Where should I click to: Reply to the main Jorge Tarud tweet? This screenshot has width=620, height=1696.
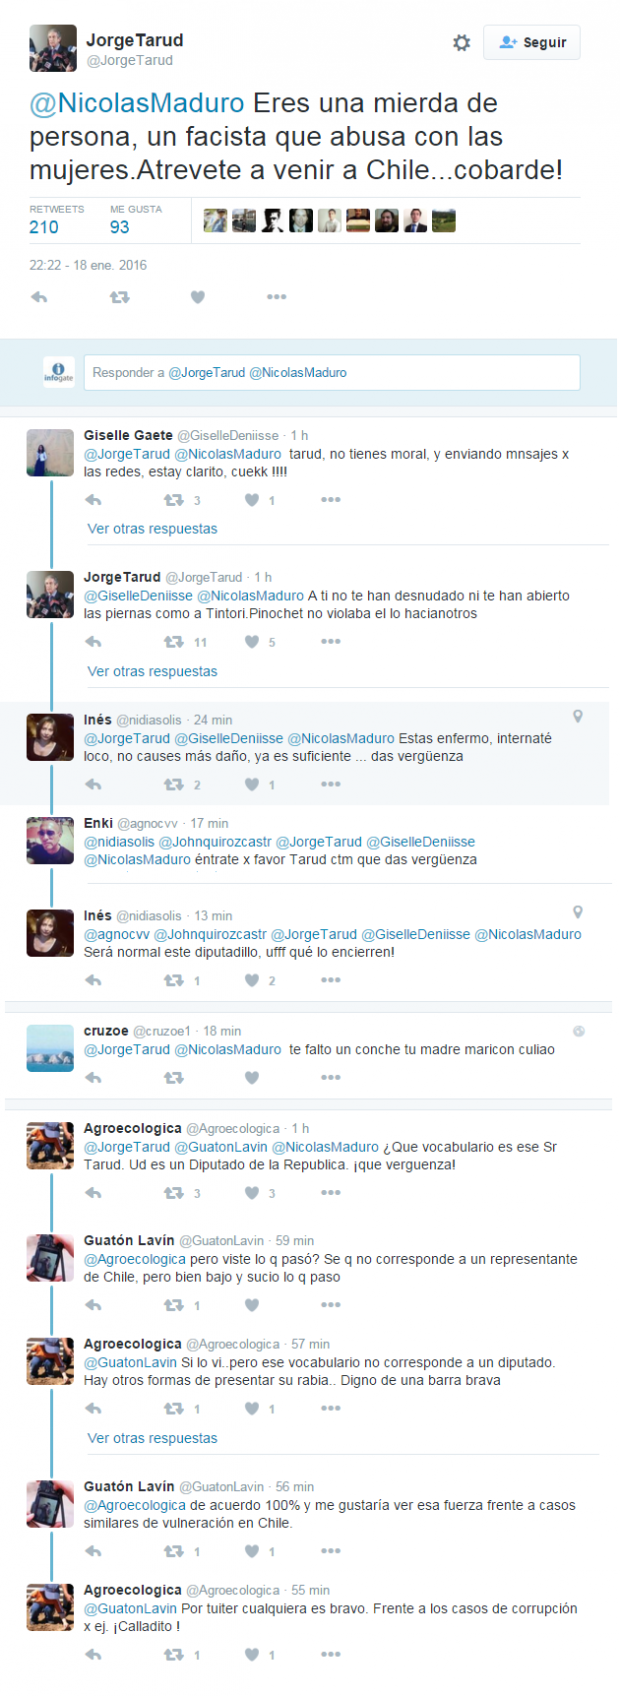(x=39, y=297)
